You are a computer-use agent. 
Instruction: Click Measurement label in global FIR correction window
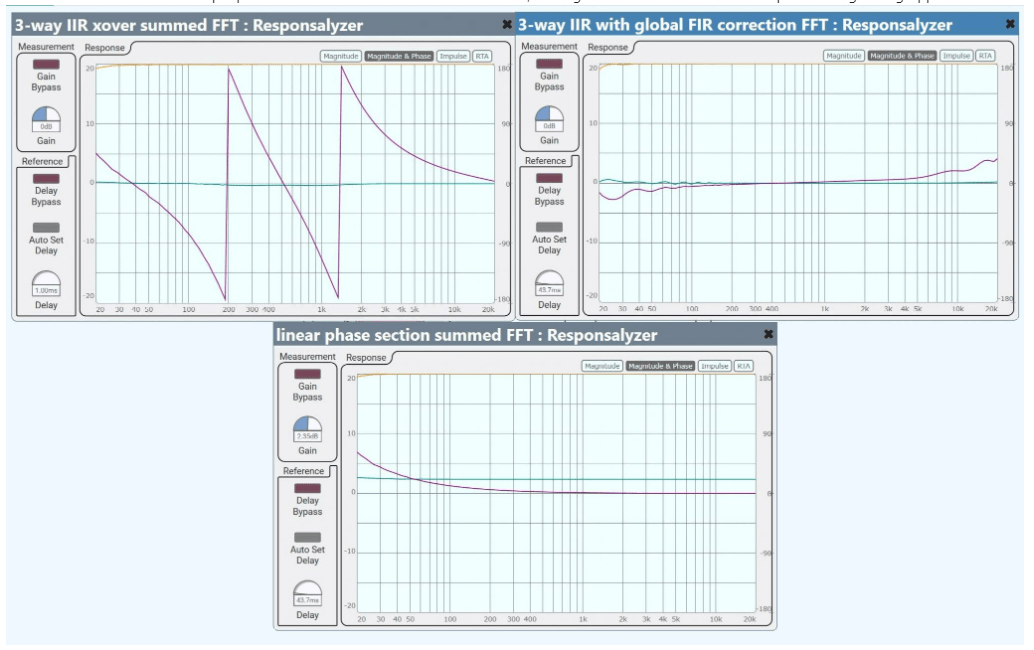549,46
